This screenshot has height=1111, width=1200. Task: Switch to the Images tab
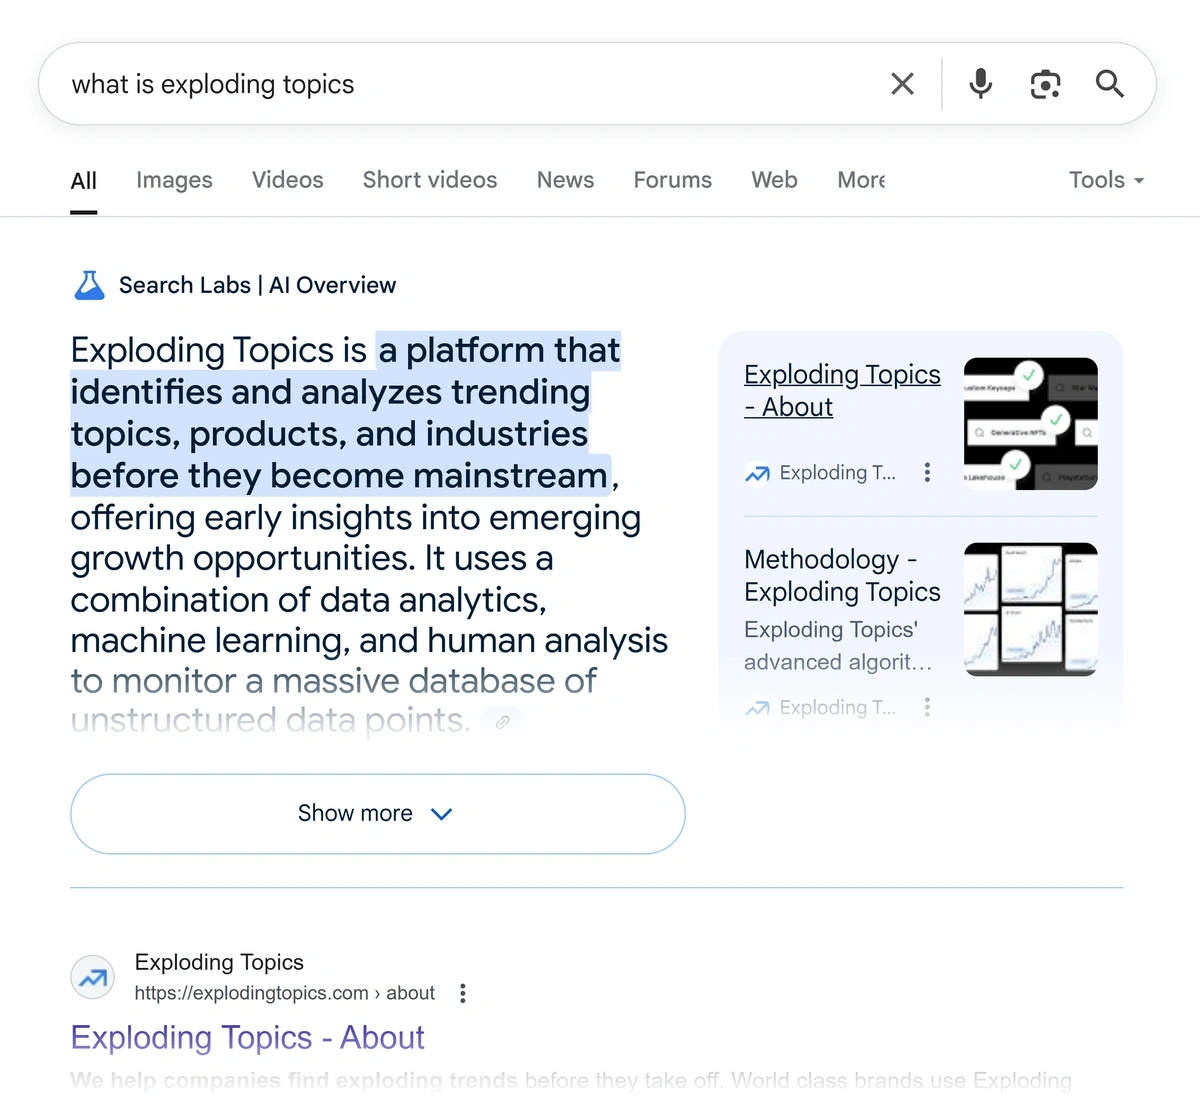pyautogui.click(x=174, y=180)
